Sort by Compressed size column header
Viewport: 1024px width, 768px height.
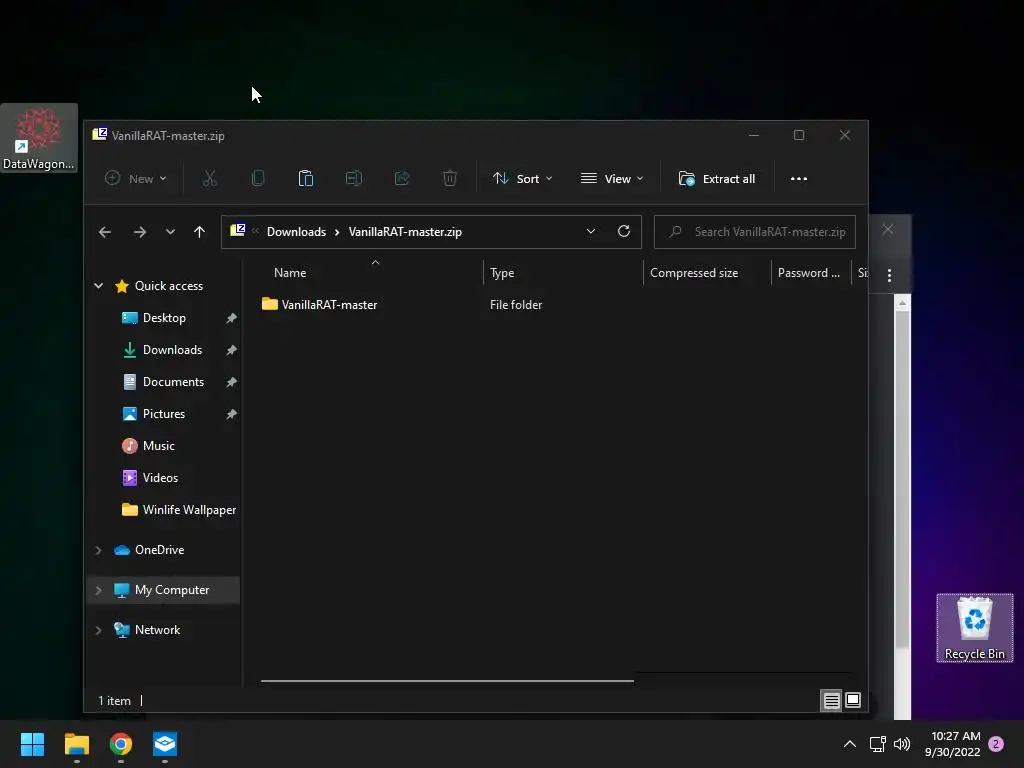click(694, 273)
